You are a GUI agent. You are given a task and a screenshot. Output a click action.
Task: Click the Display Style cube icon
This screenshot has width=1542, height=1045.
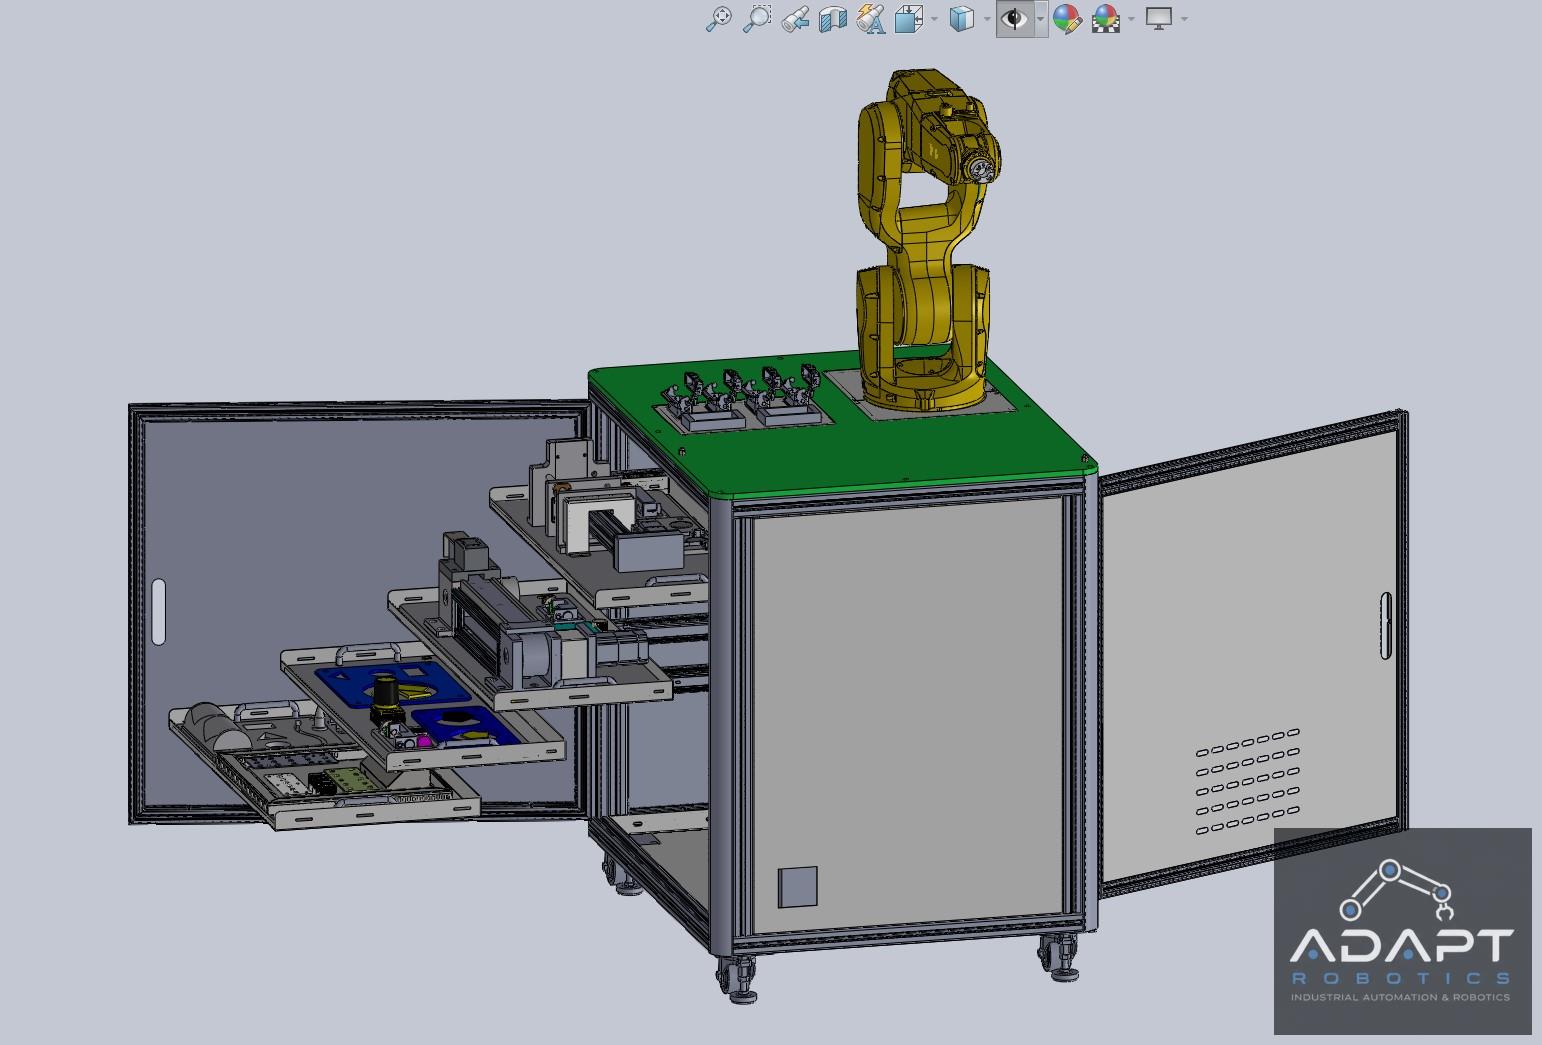point(961,19)
